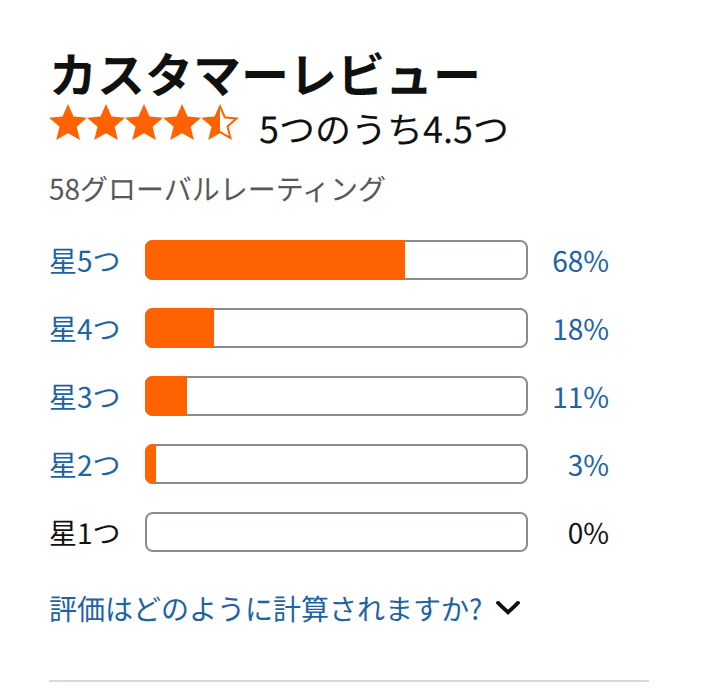Click the 3-star histogram bar
708x688 pixels.
tap(336, 396)
